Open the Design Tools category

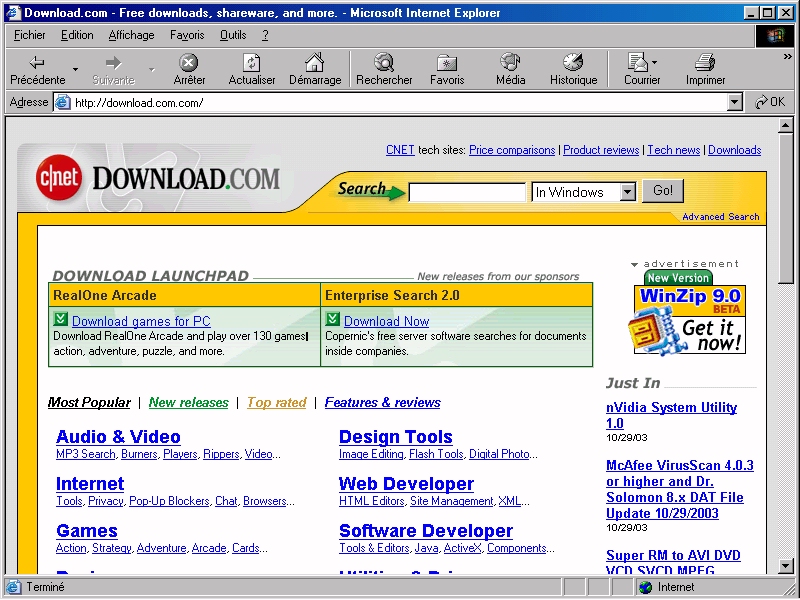coord(395,437)
